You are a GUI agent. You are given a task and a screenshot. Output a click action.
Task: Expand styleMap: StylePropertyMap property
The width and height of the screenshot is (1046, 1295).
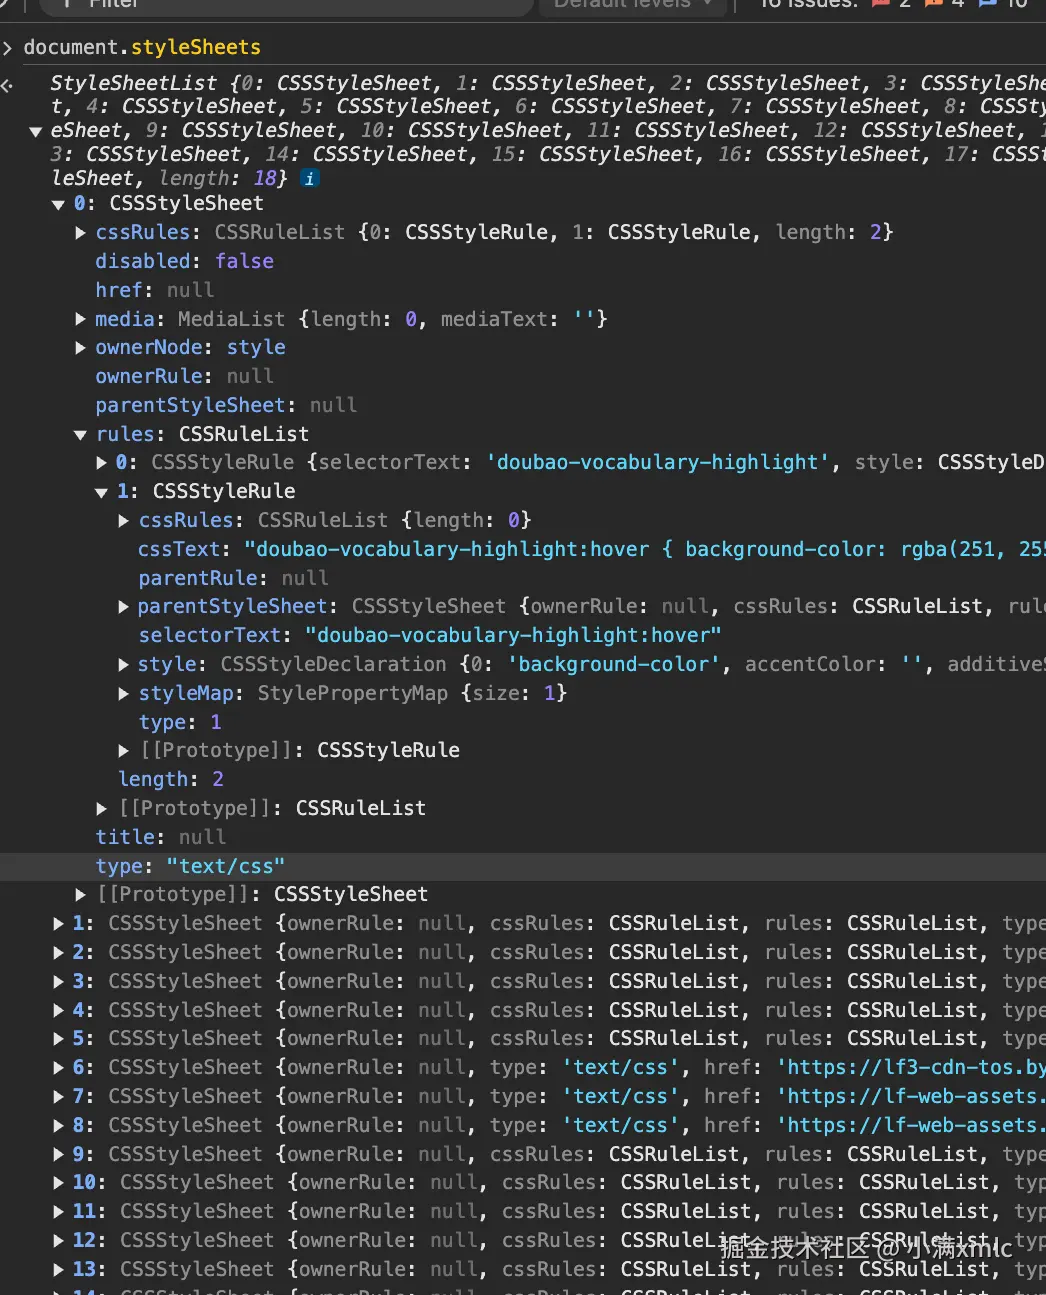click(123, 693)
